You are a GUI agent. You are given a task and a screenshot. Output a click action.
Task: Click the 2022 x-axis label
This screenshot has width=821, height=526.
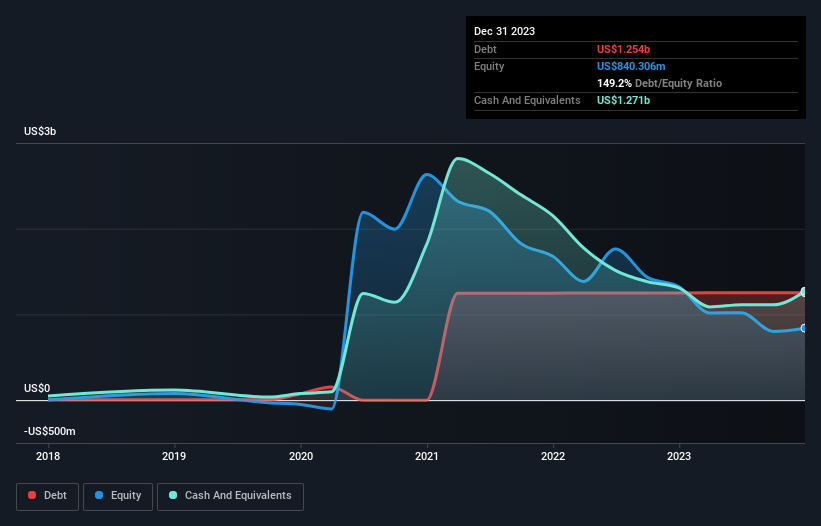click(x=553, y=456)
